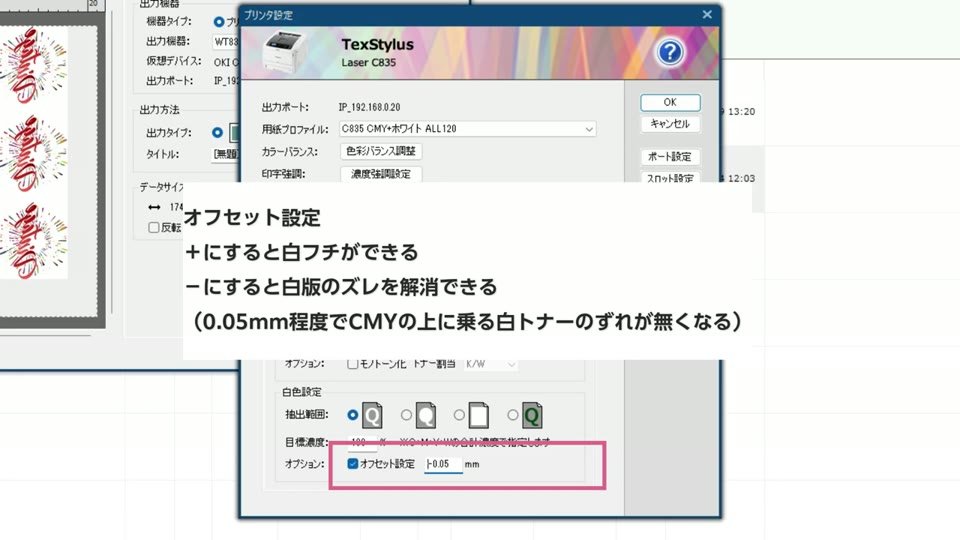Click OK in printer settings dialog
Viewport: 960px width, 540px height.
click(670, 102)
